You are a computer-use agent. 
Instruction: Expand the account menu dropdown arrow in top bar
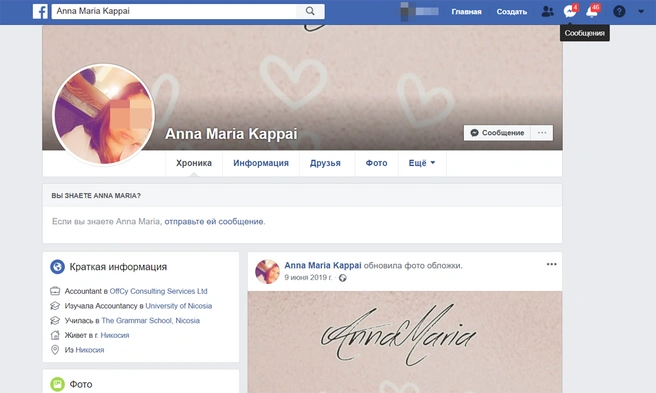[x=641, y=12]
